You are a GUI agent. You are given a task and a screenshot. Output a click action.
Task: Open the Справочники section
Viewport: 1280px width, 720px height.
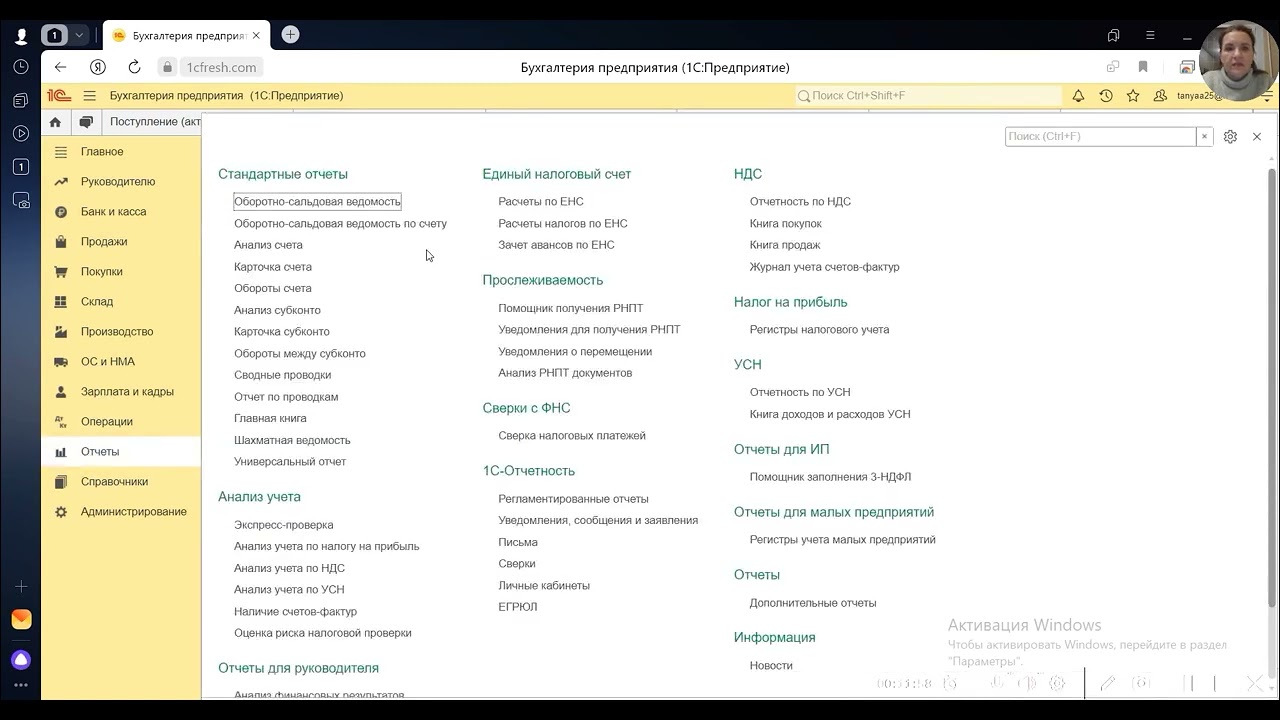click(121, 482)
